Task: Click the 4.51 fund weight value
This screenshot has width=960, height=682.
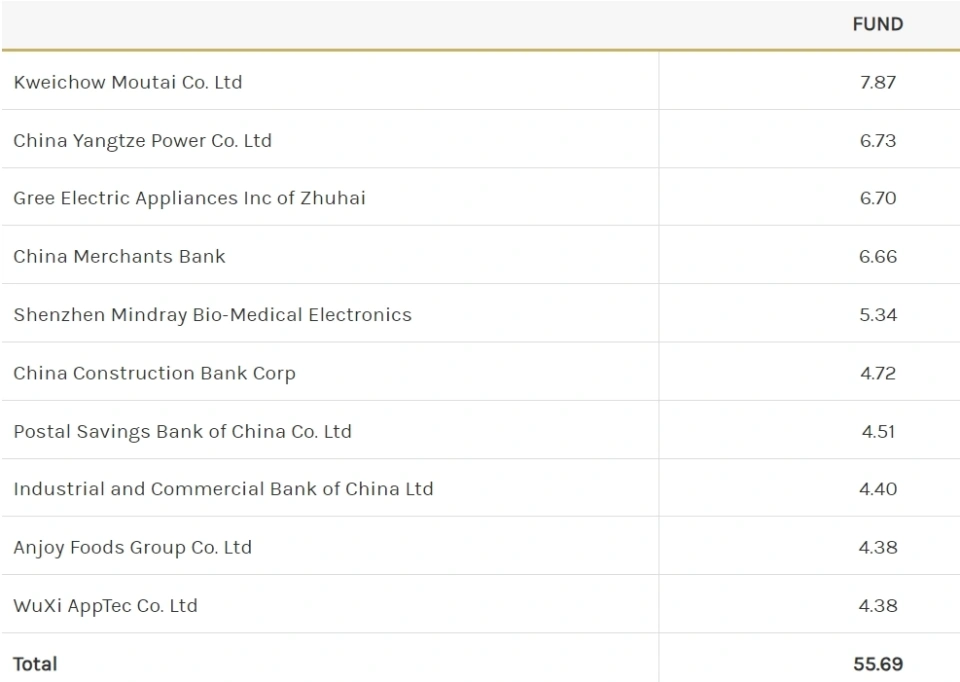Action: (878, 431)
